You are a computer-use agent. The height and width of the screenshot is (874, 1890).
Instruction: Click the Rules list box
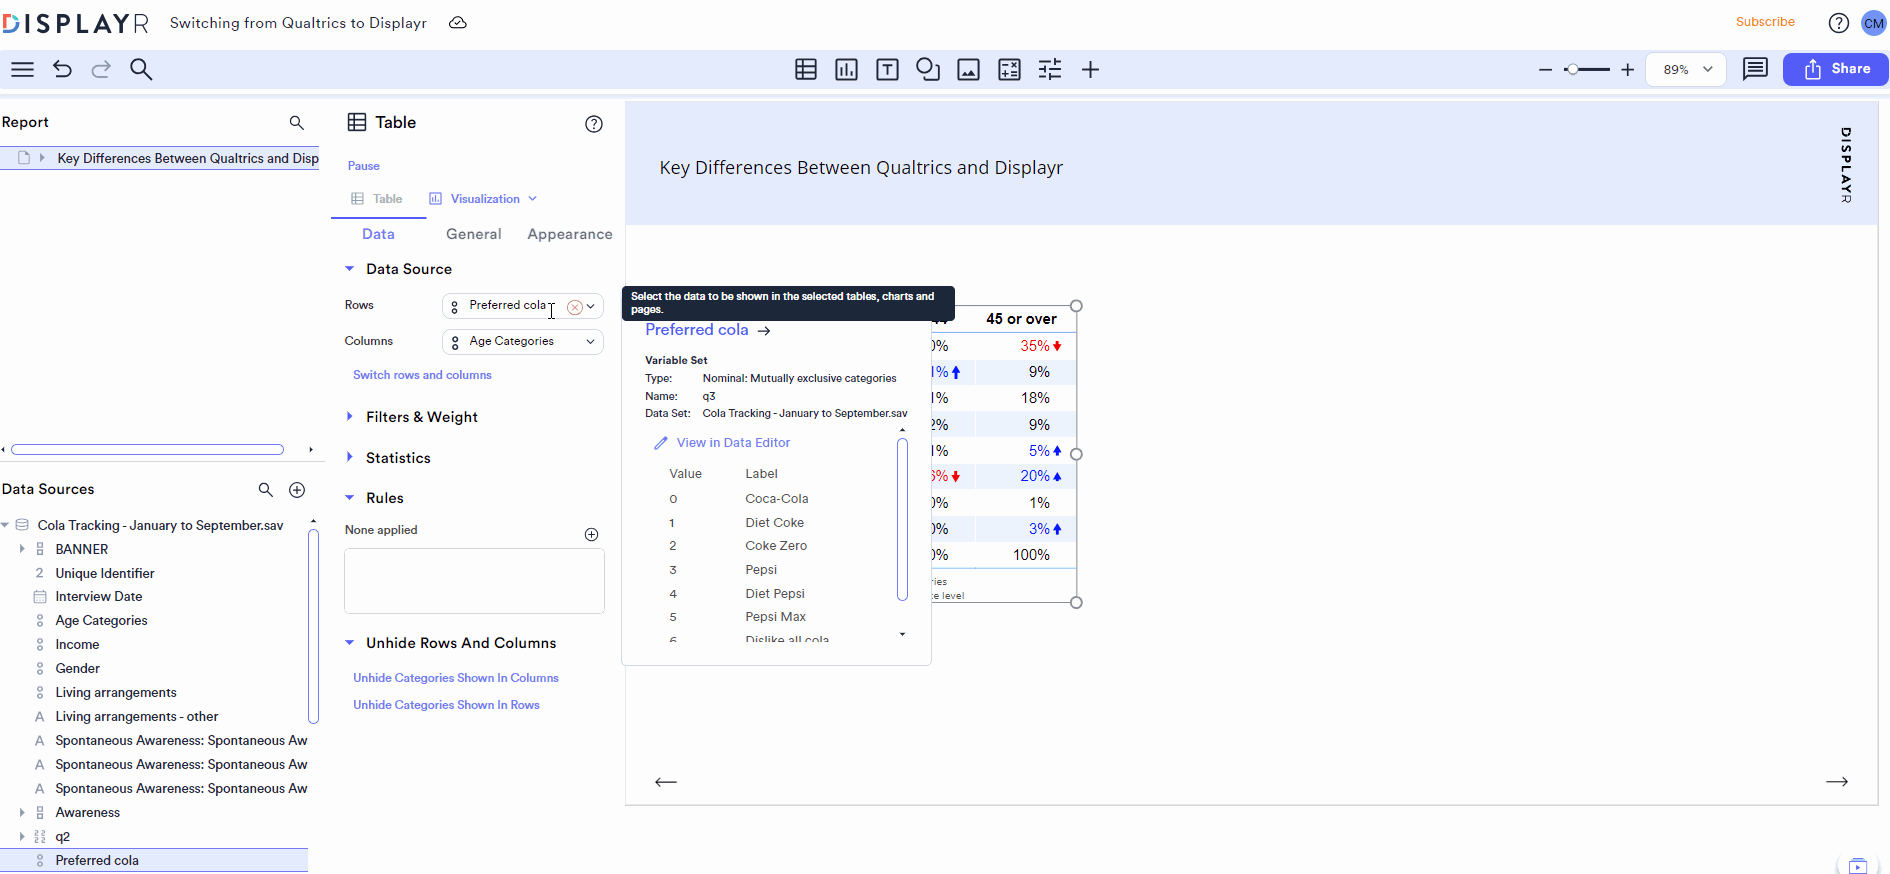[x=474, y=581]
